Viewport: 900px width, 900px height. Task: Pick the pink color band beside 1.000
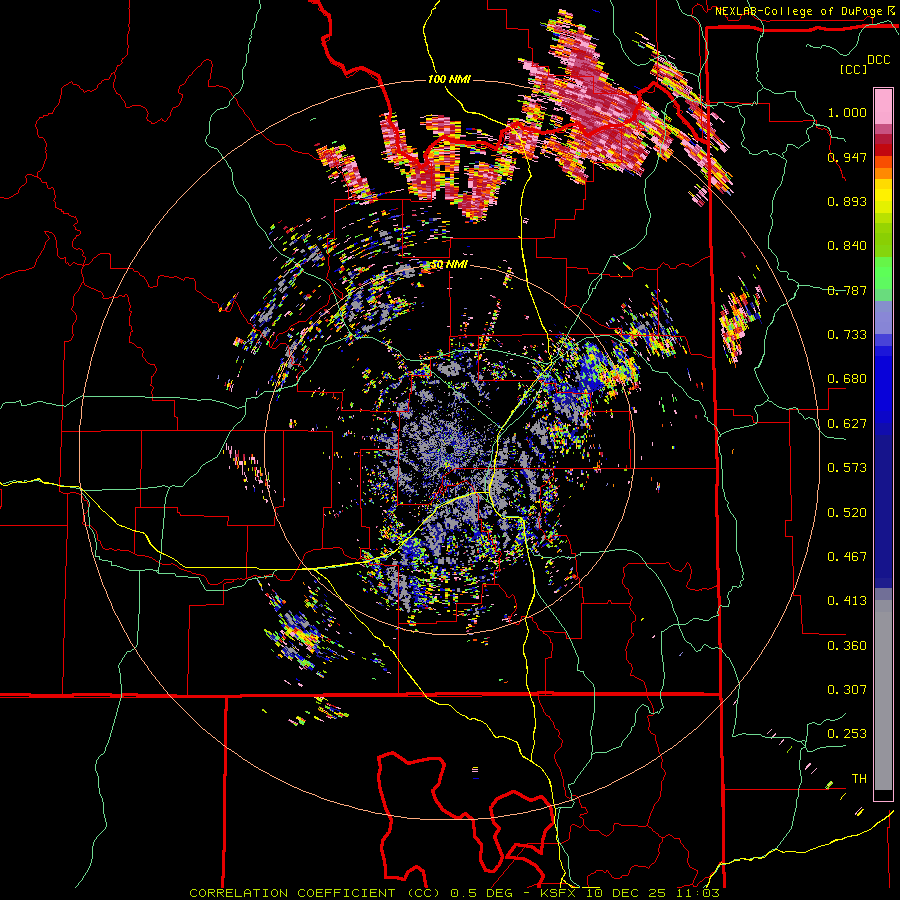(883, 107)
